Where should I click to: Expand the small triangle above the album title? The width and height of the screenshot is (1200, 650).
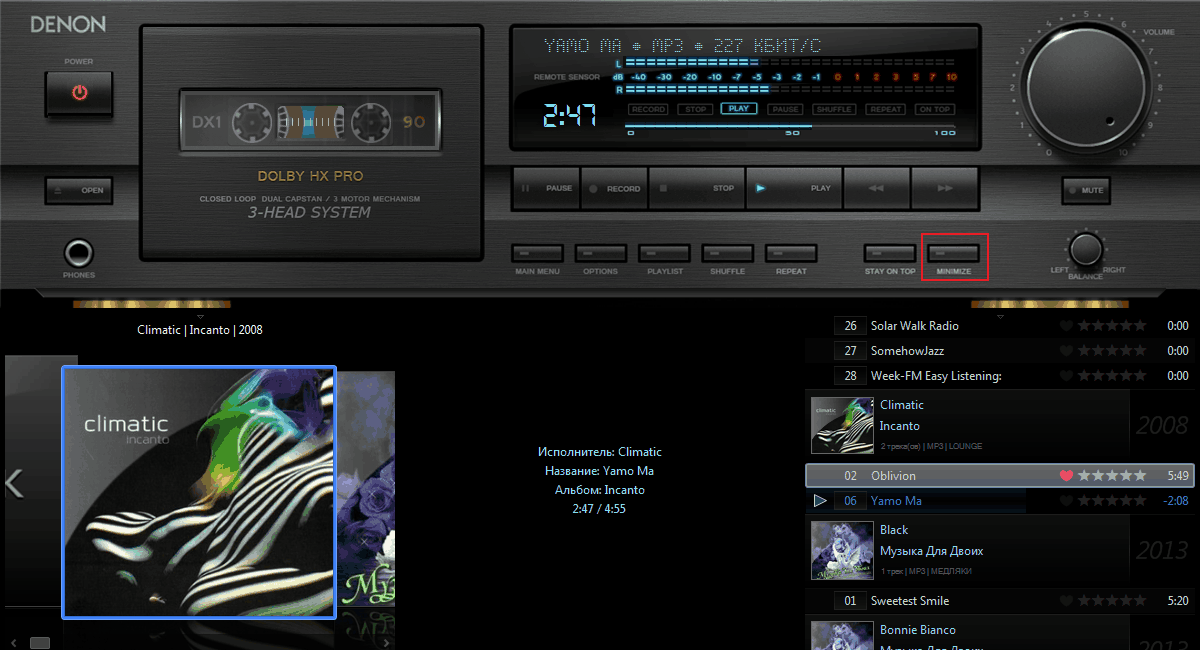pyautogui.click(x=200, y=316)
